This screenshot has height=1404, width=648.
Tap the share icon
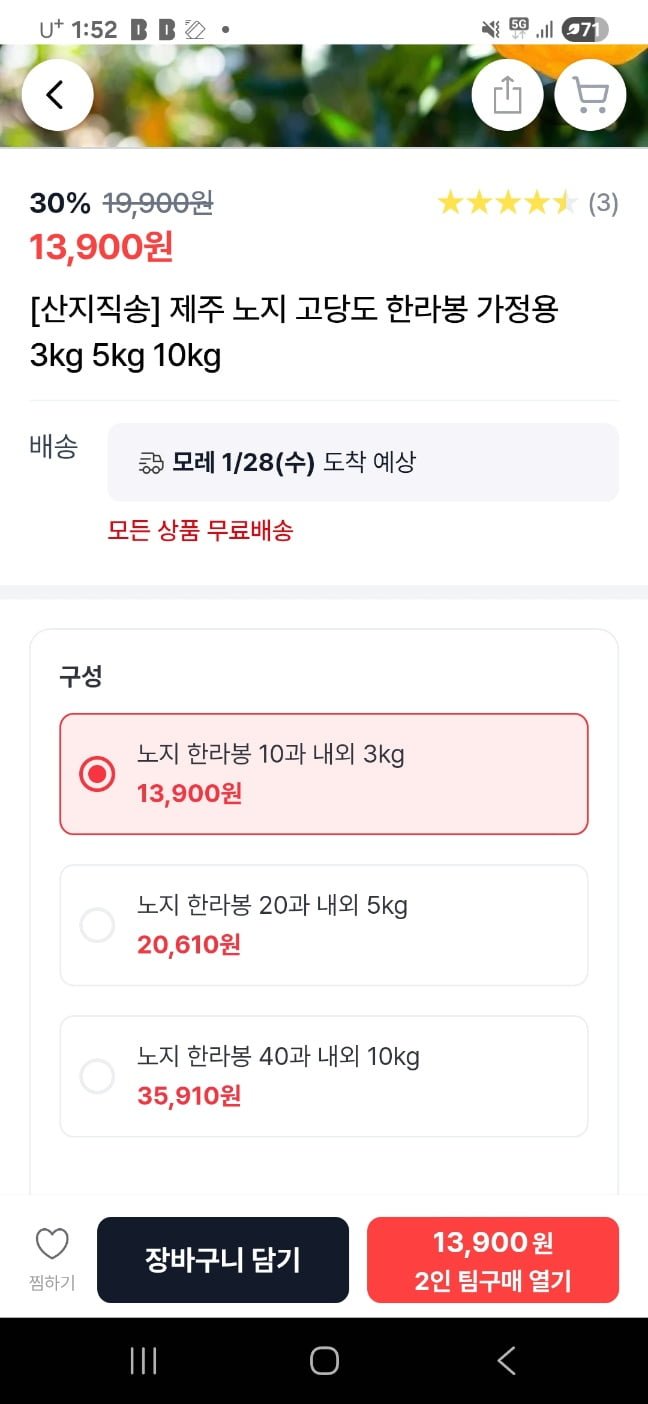click(x=507, y=95)
